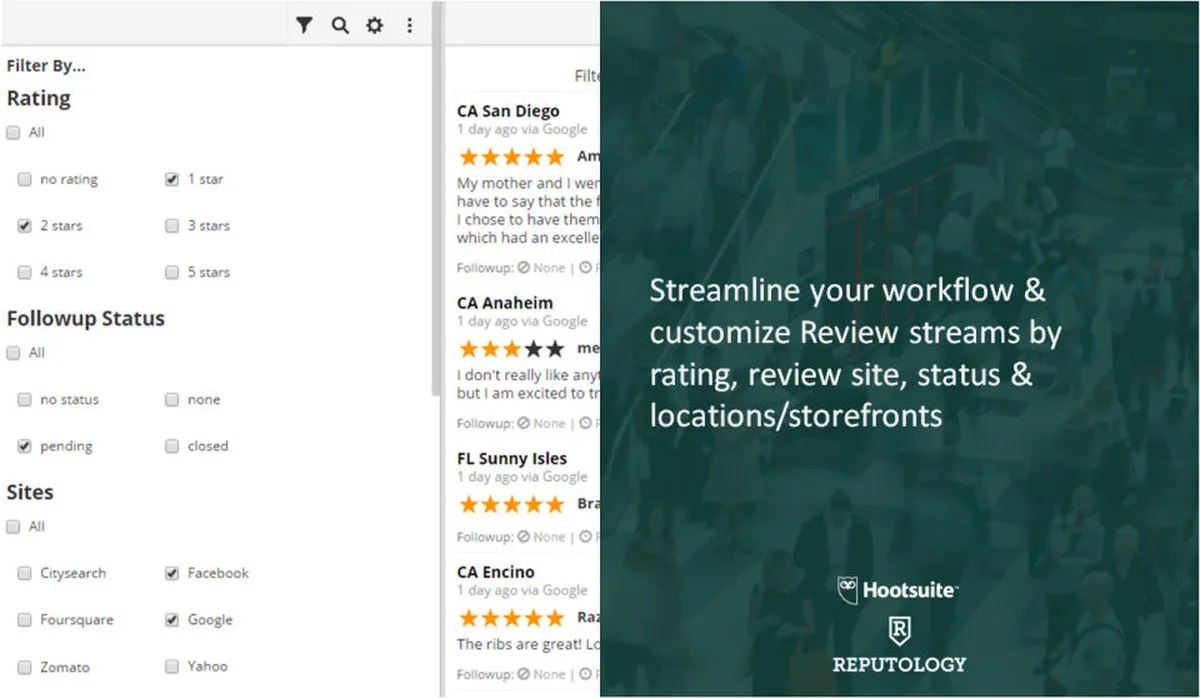Enable the 3 stars rating filter
This screenshot has height=698, width=1200.
172,226
